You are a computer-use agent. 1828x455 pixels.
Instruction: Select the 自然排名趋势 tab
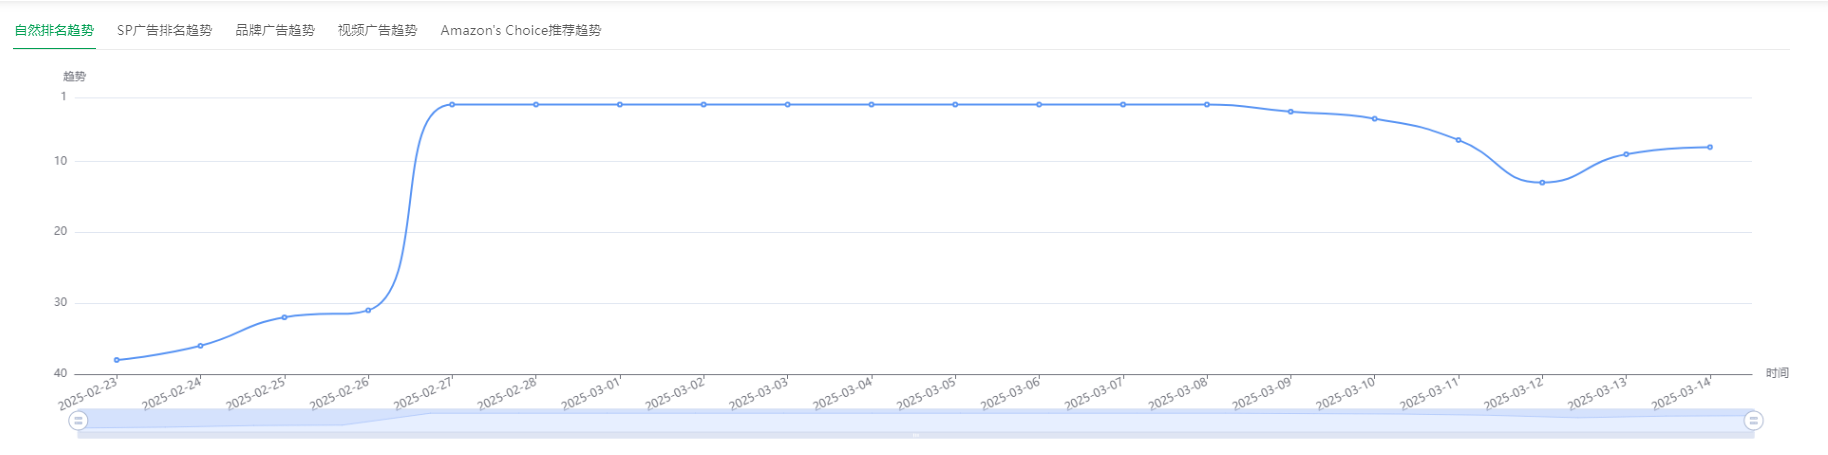tap(54, 30)
